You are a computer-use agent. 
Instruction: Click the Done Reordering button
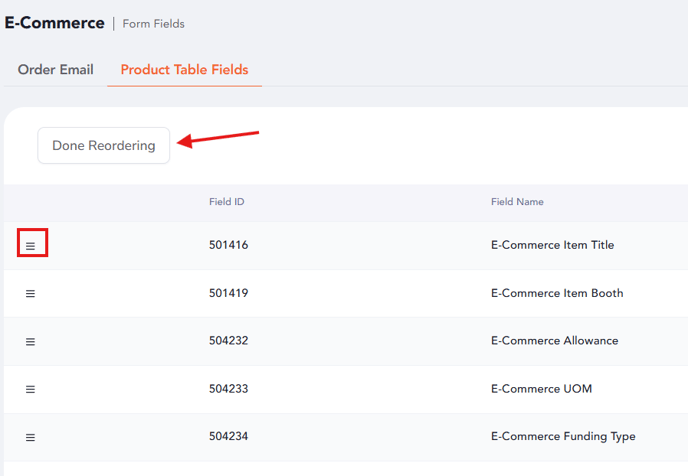click(x=104, y=146)
